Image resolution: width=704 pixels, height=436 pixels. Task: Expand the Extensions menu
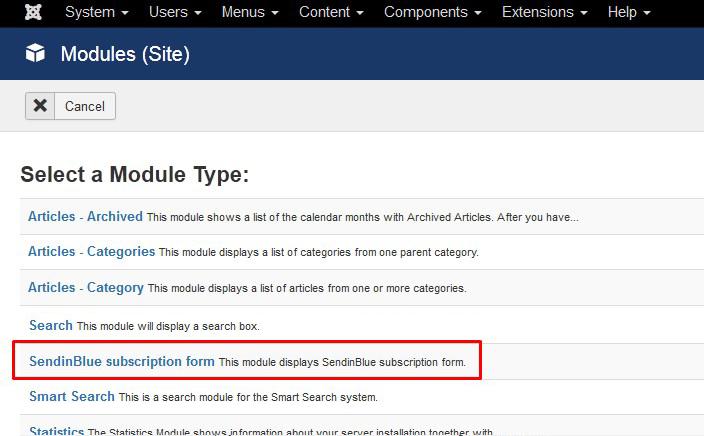click(545, 13)
